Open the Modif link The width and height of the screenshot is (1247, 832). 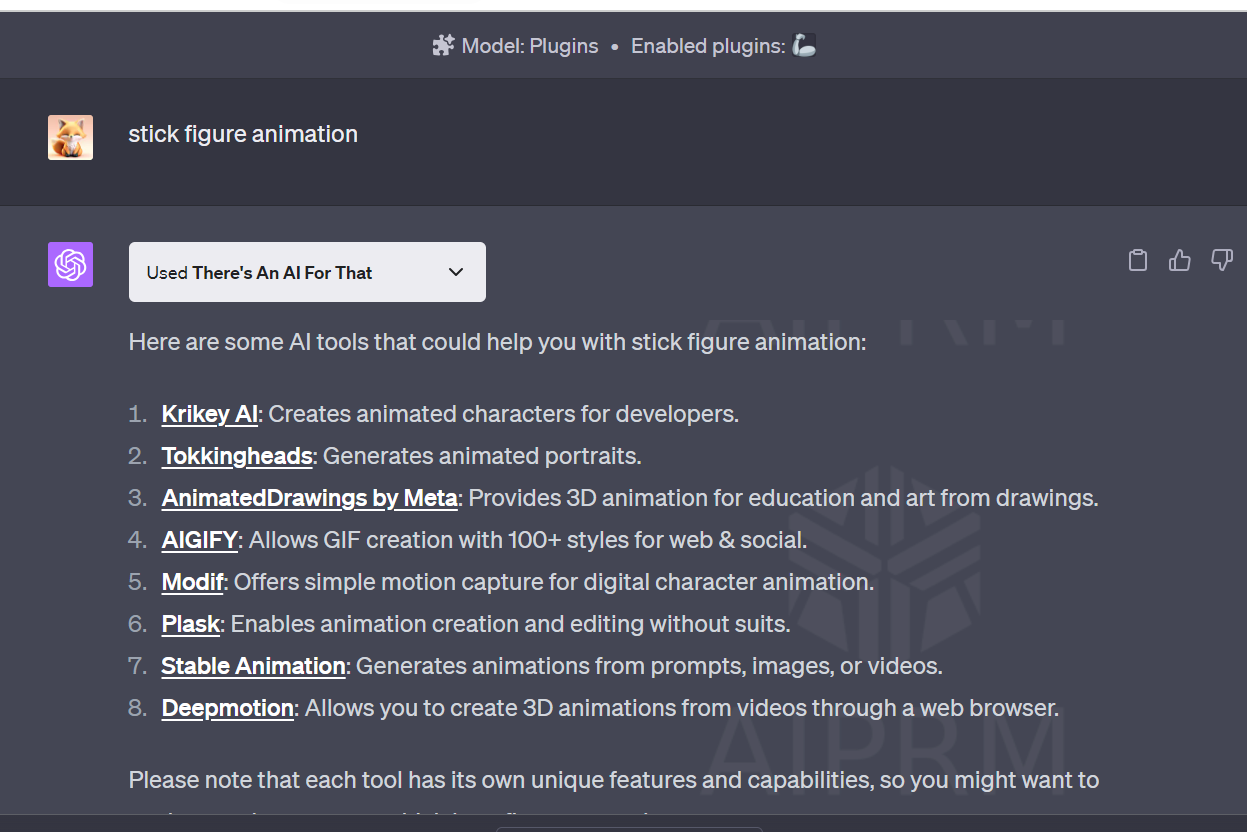click(x=192, y=582)
